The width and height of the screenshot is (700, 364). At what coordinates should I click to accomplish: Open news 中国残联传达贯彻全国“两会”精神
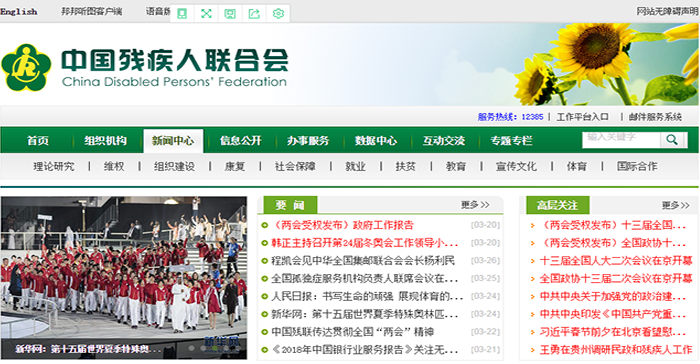point(353,332)
